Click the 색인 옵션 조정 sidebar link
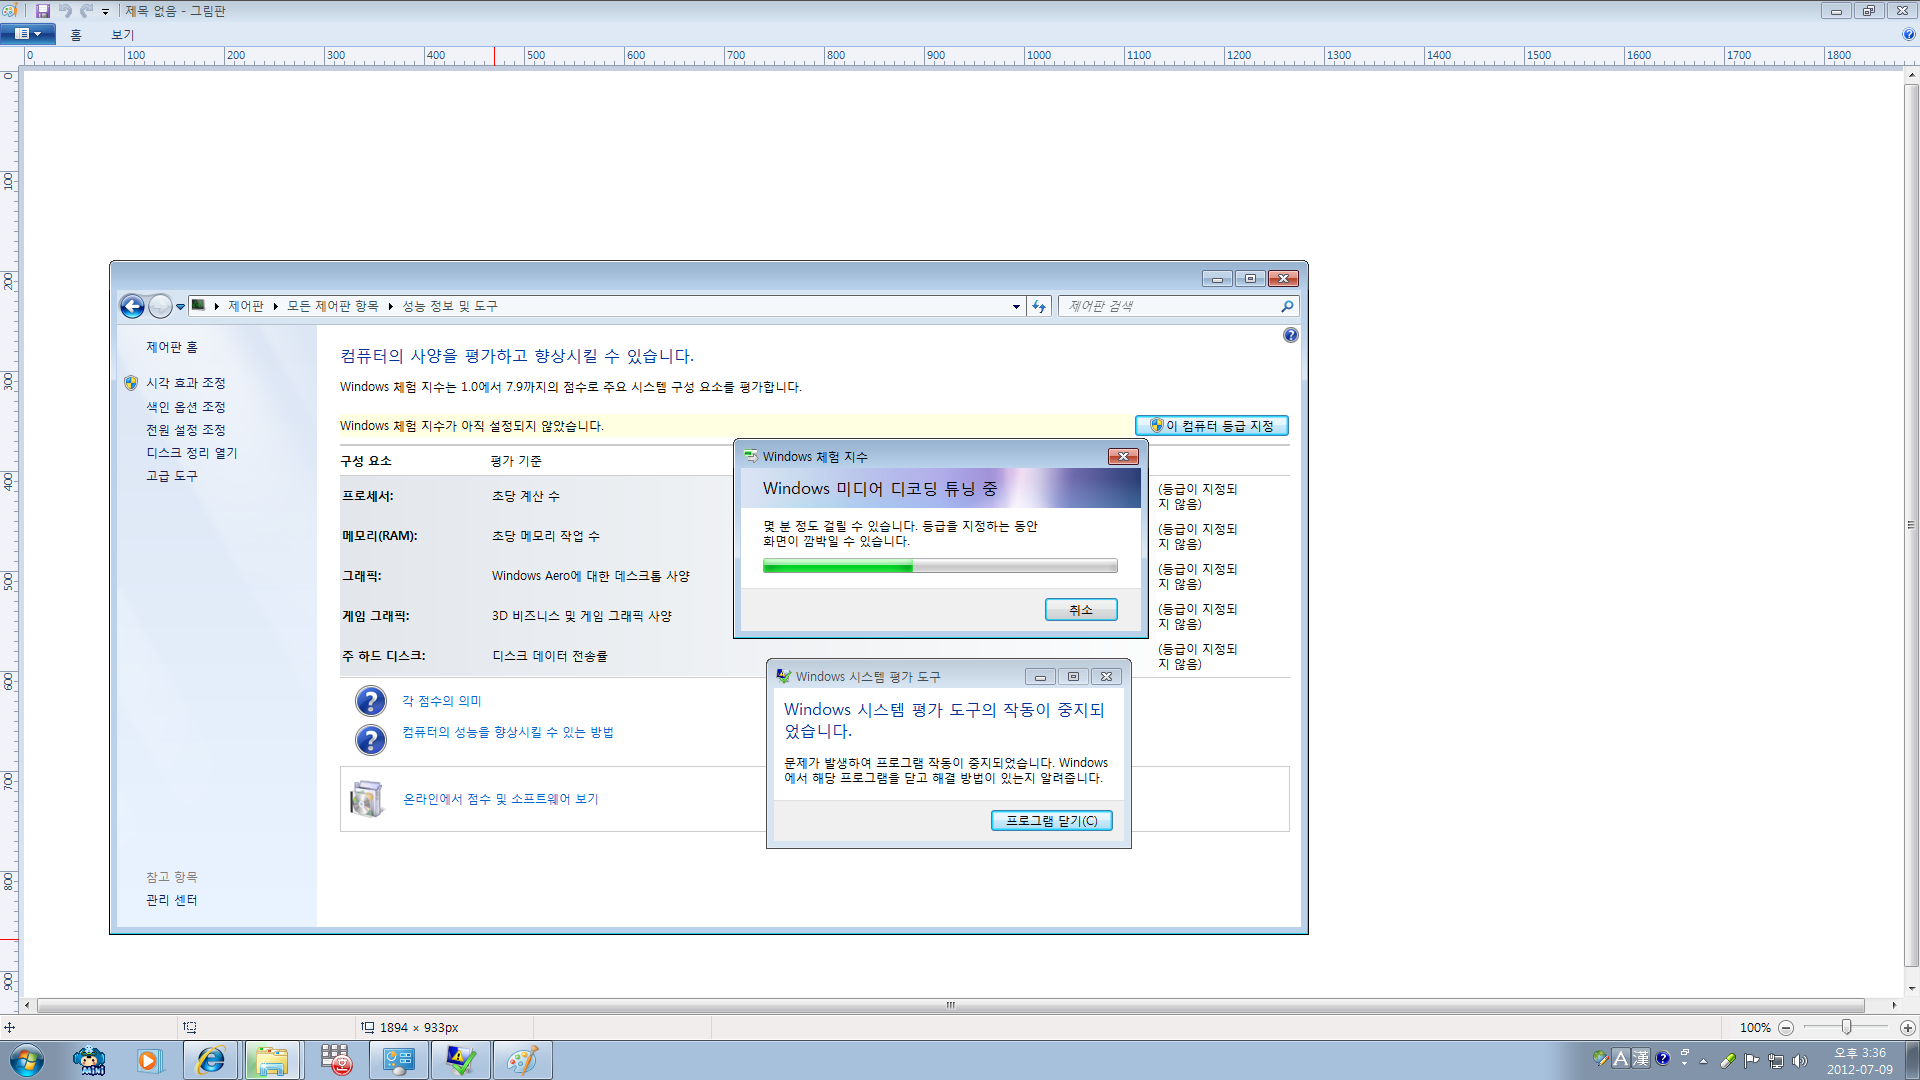Screen dimensions: 1920x1080 186,407
